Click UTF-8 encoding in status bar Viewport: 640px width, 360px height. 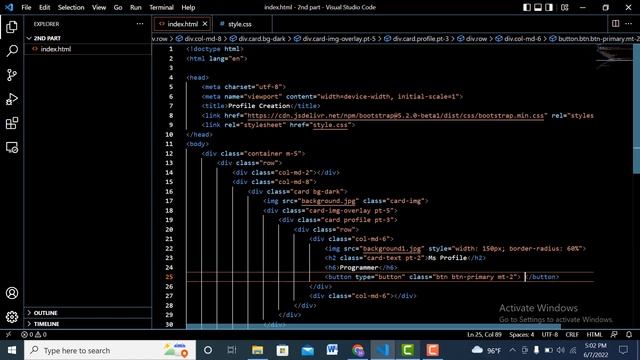(549, 335)
